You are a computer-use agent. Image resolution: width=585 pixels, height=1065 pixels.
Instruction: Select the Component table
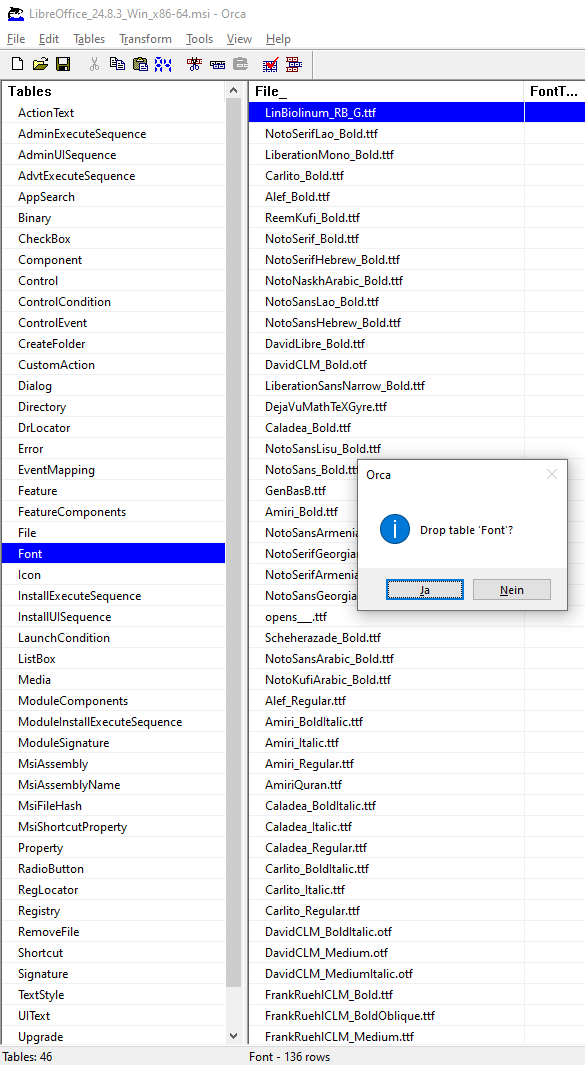(113, 260)
